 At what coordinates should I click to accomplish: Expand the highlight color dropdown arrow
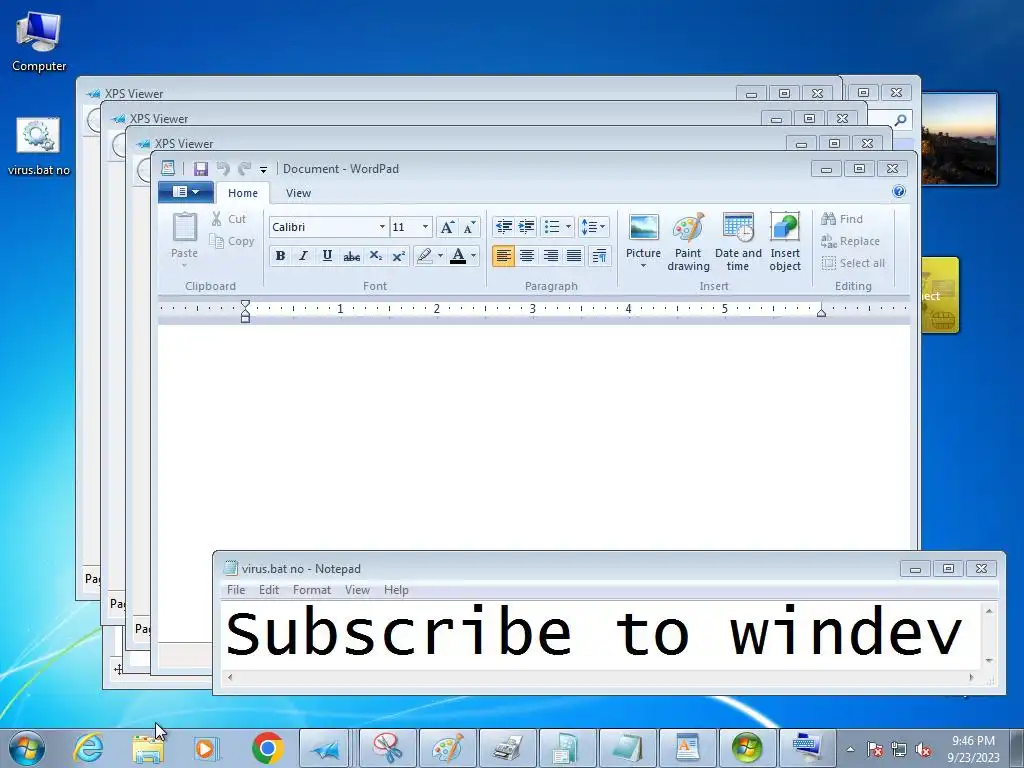tap(440, 256)
